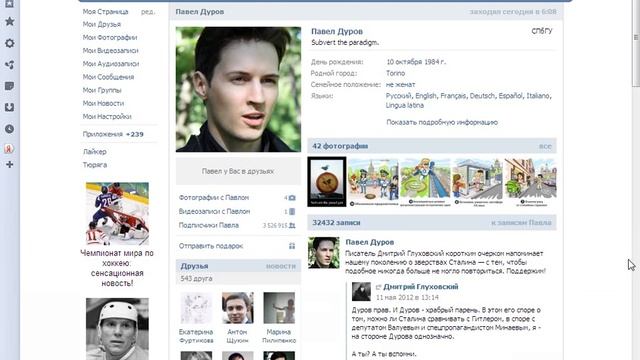Open Мои Фотографии menu item
This screenshot has height=360, width=640.
click(x=110, y=38)
